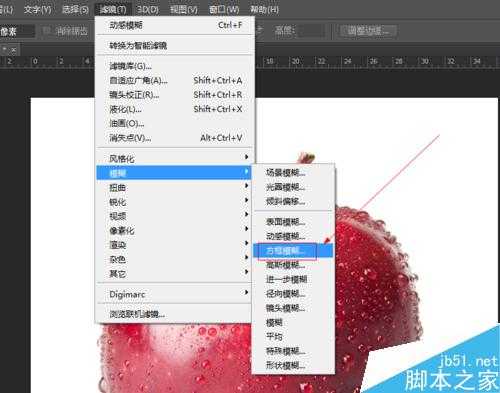Choose 转换为智能滤镜
The height and width of the screenshot is (393, 500).
click(x=175, y=45)
